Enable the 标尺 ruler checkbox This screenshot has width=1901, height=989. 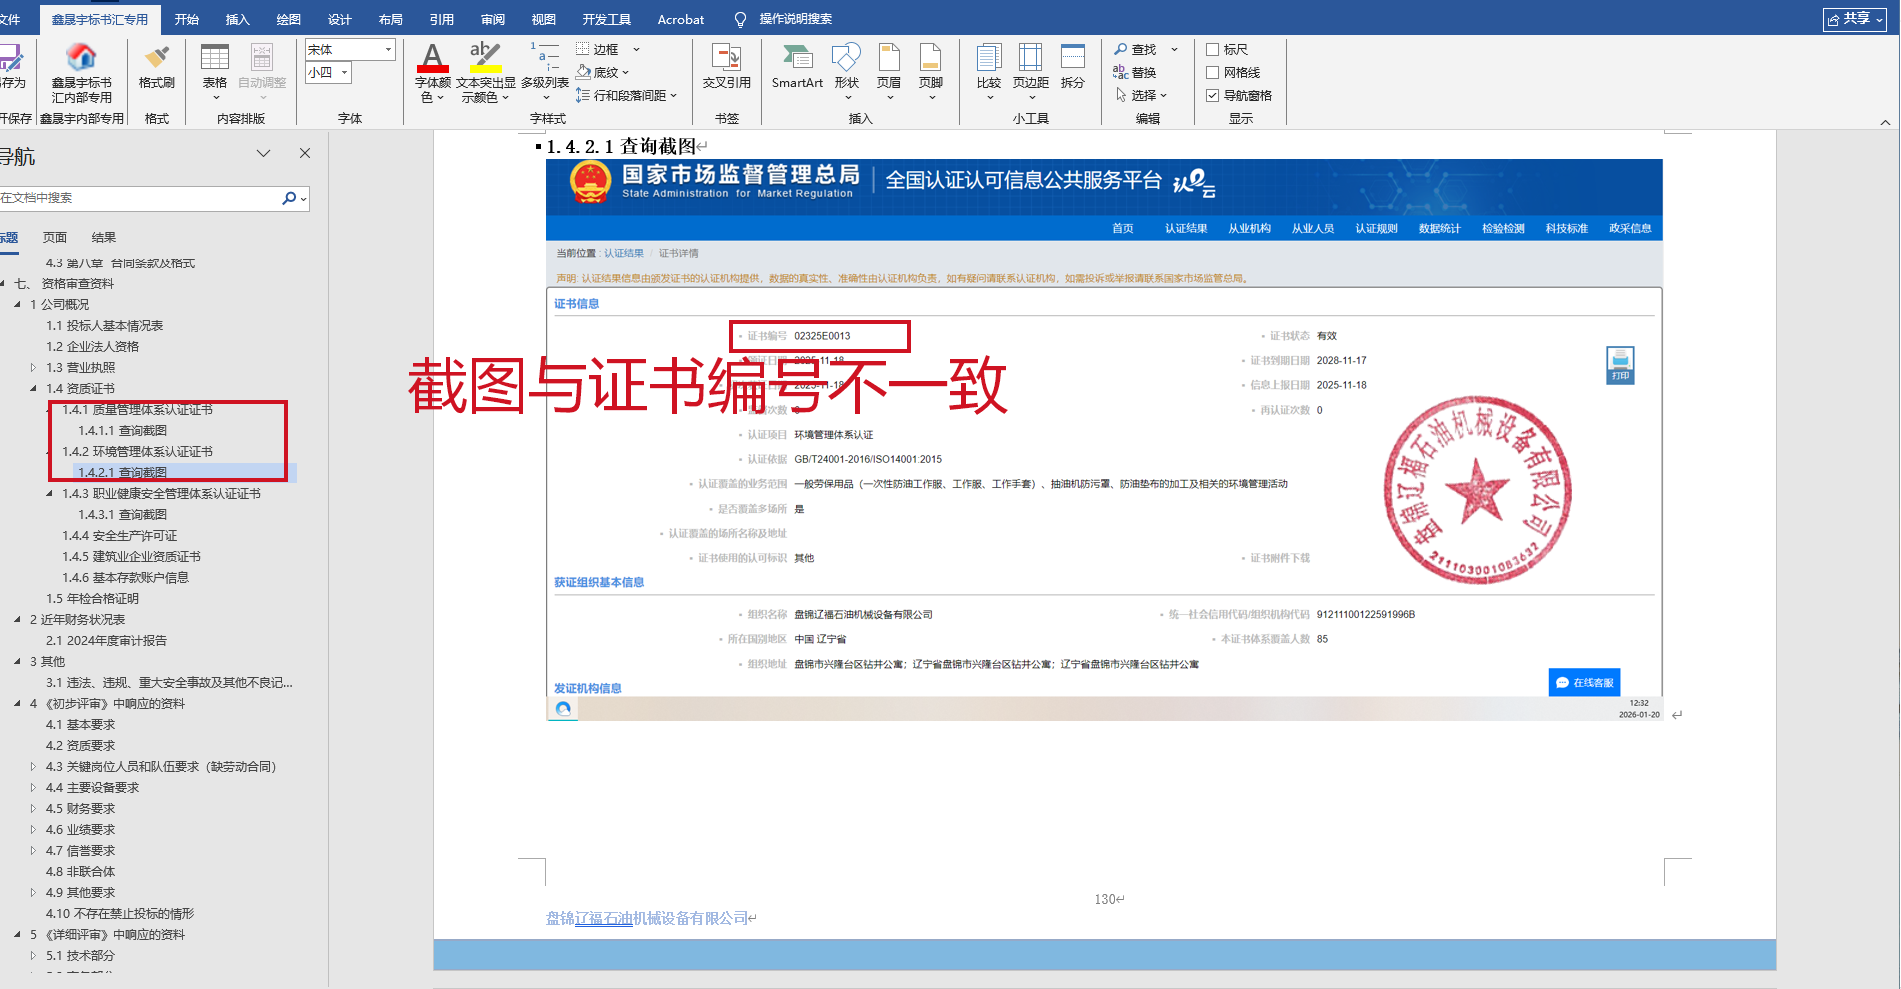pos(1212,49)
